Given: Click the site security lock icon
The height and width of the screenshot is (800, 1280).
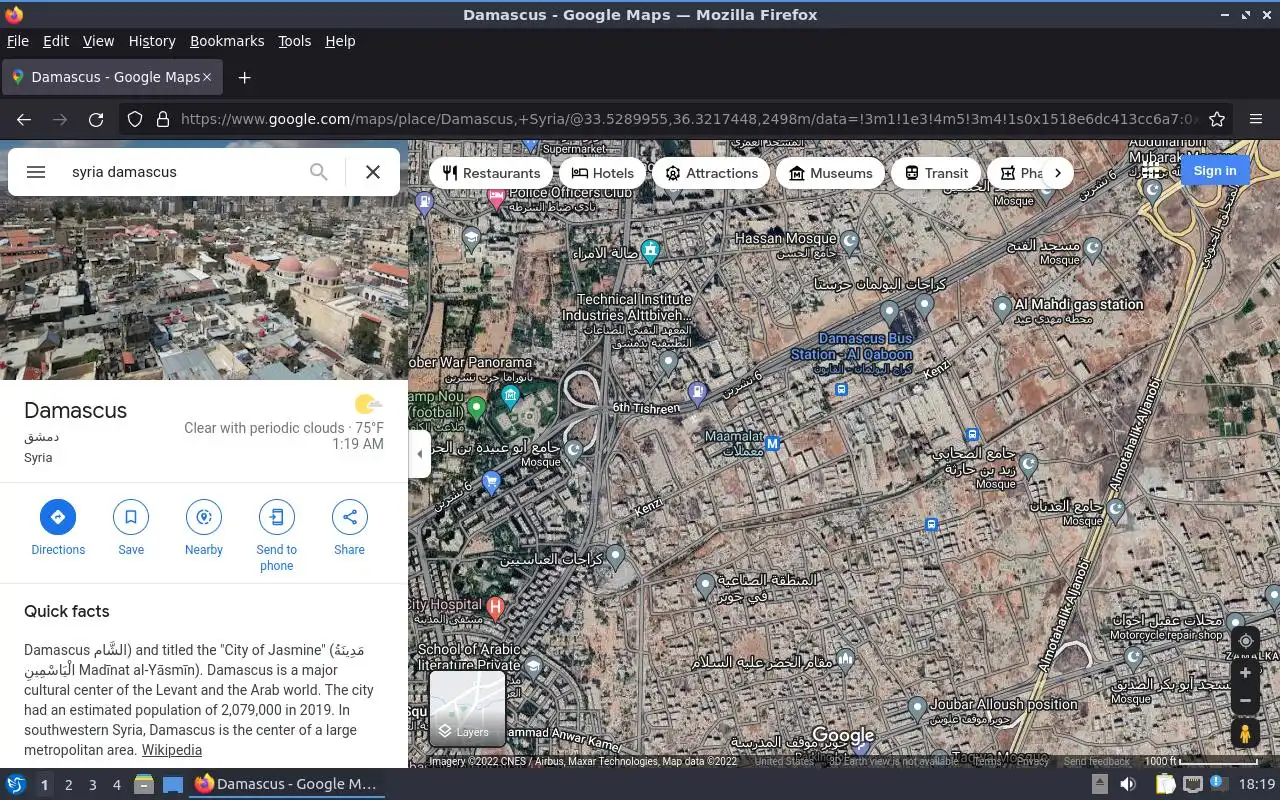Looking at the screenshot, I should coord(163,119).
